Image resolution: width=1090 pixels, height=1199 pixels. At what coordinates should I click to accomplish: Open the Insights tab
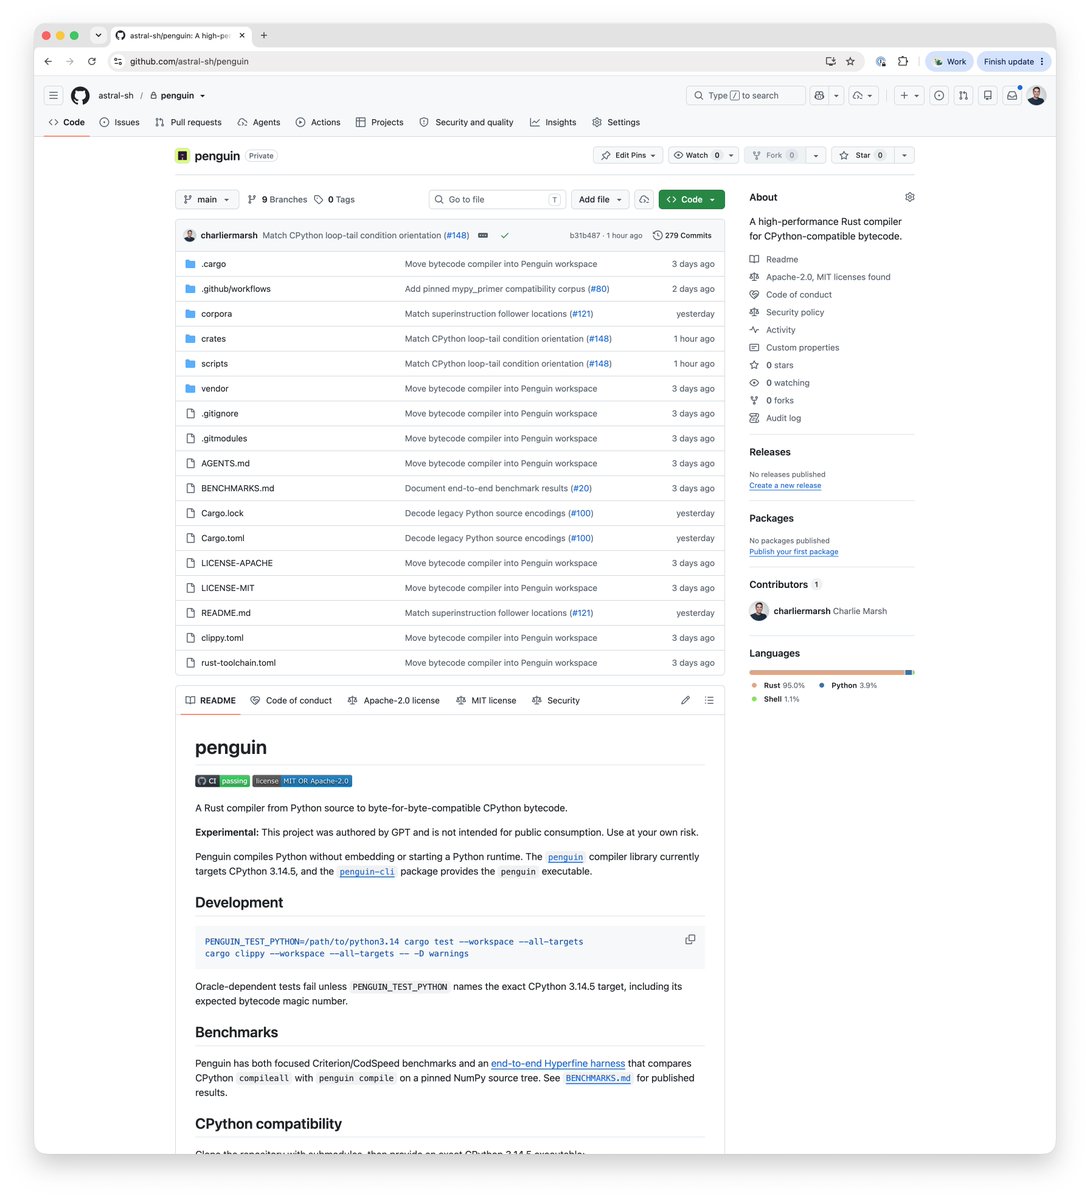[553, 122]
